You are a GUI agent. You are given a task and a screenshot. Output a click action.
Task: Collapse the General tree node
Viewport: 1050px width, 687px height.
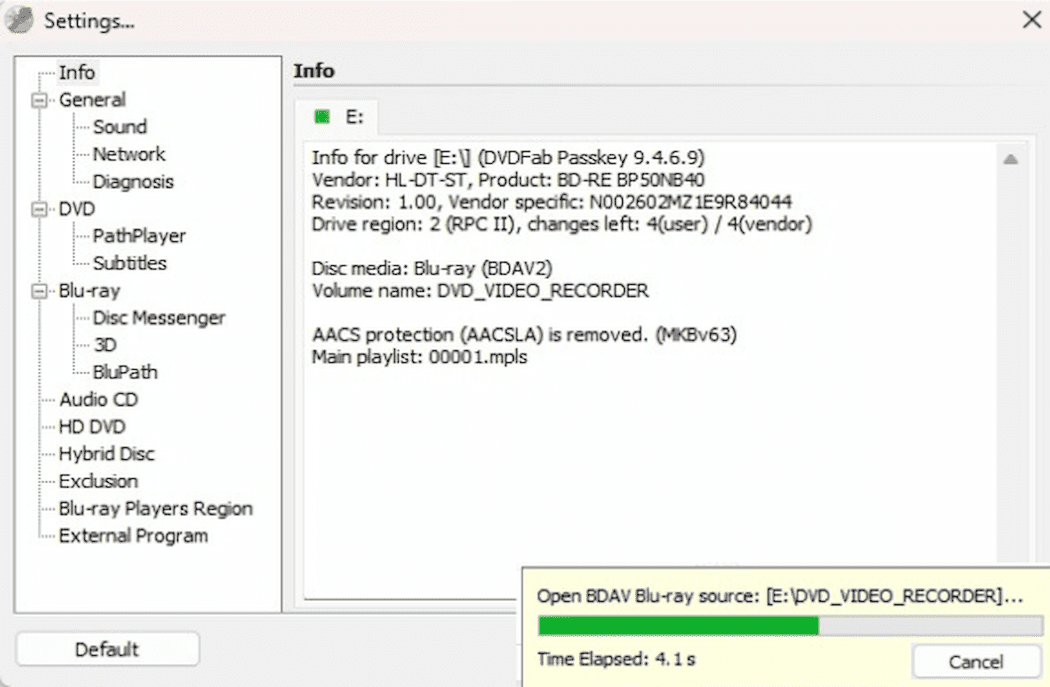point(40,100)
